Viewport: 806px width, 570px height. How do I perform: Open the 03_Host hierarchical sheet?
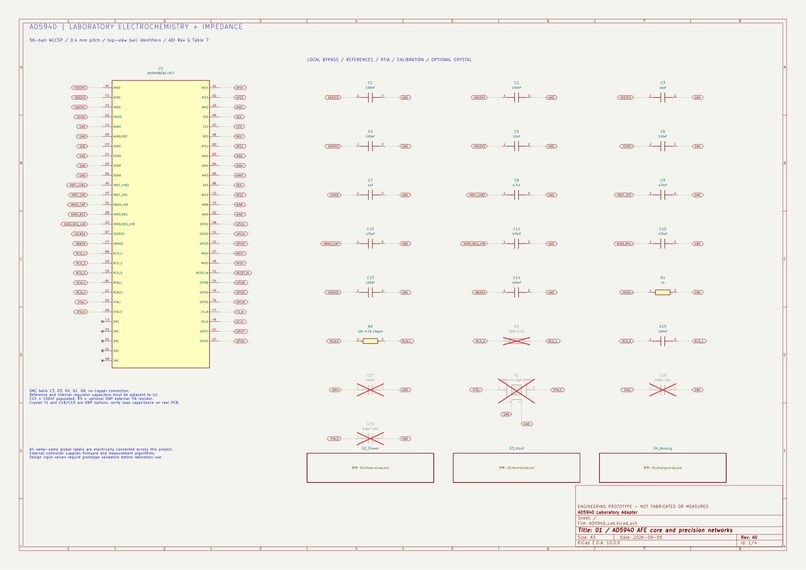pyautogui.click(x=516, y=468)
